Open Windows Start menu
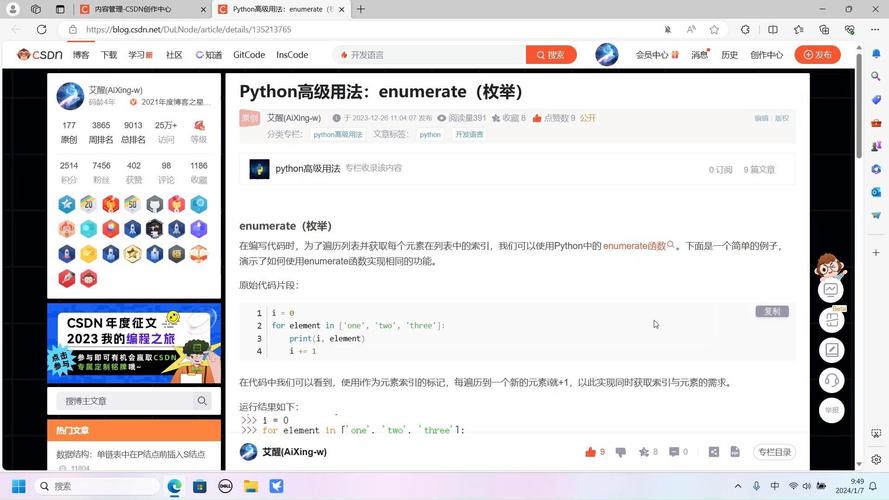Screen dimensions: 889x500 click(x=19, y=486)
